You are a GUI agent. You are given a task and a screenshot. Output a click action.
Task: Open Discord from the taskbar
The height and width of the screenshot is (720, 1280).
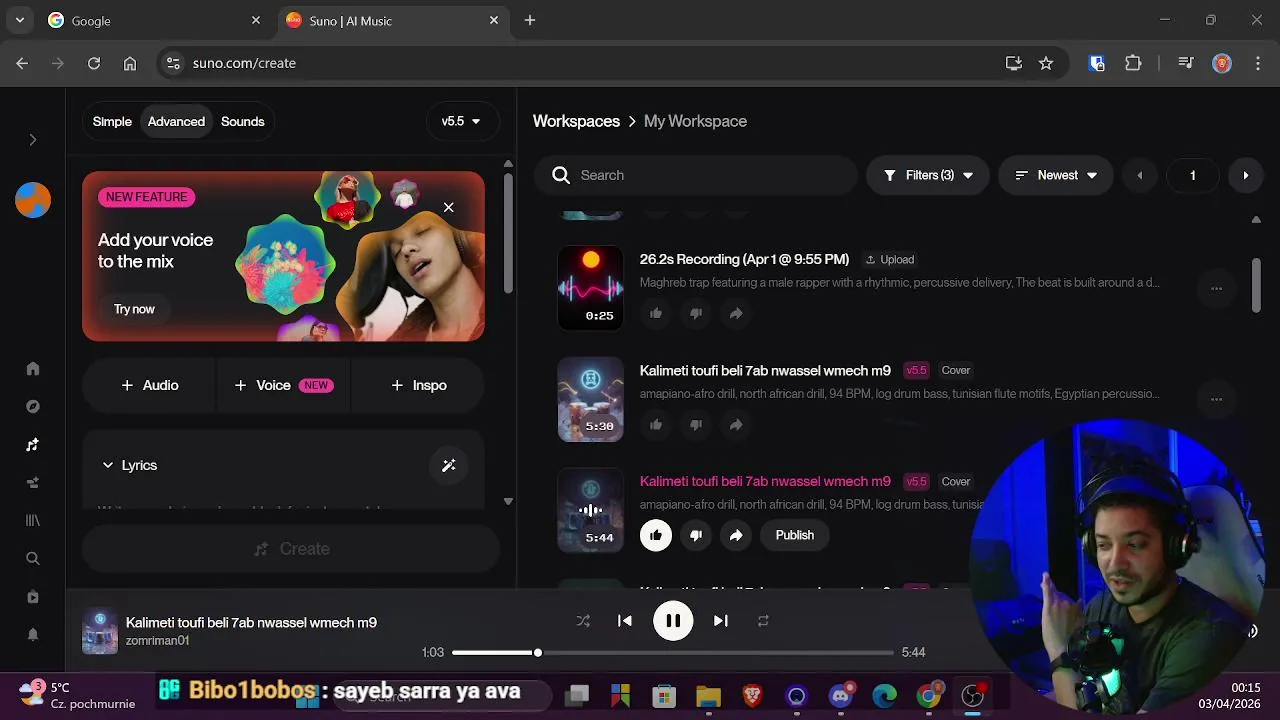841,696
